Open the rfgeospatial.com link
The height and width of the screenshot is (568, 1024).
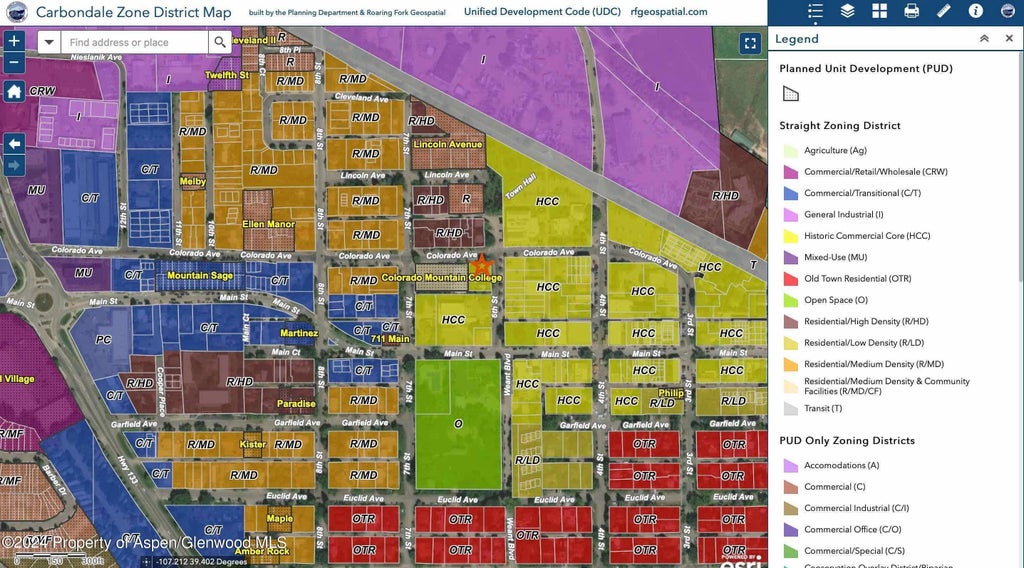[669, 12]
